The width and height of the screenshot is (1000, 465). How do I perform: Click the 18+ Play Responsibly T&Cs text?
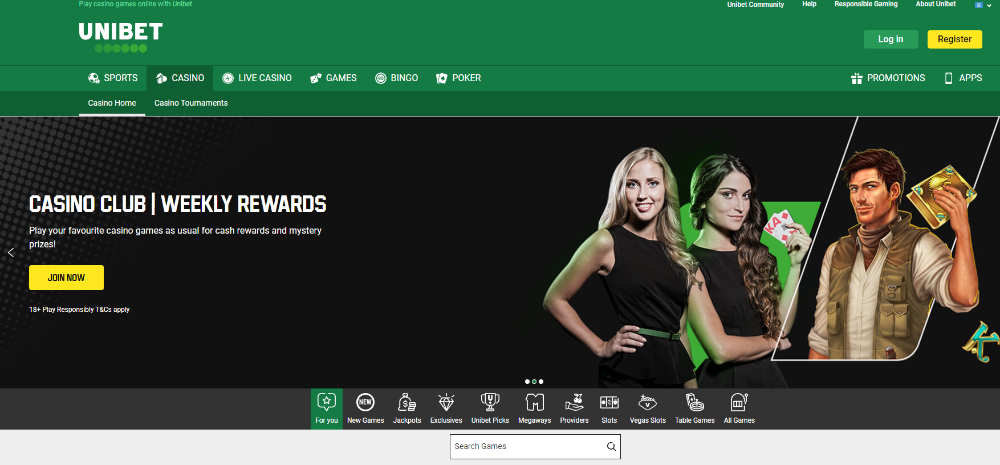pyautogui.click(x=80, y=309)
